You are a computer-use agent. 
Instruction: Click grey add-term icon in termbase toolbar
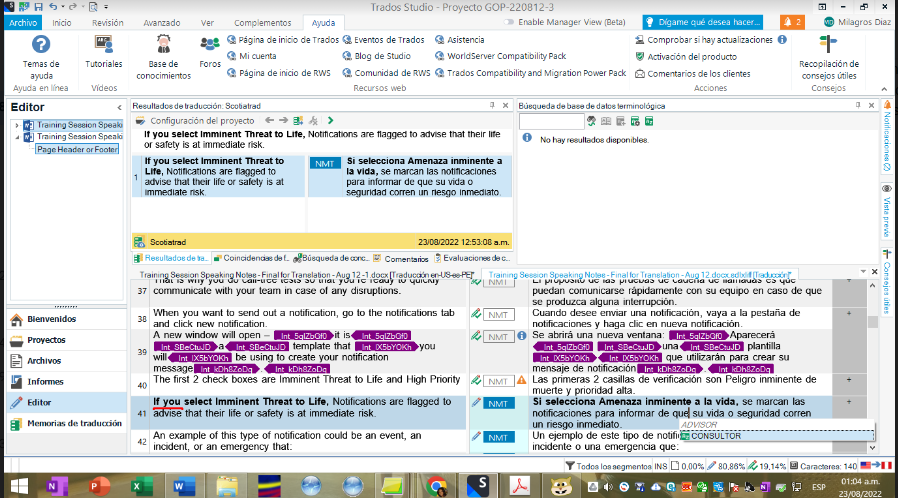coord(620,121)
